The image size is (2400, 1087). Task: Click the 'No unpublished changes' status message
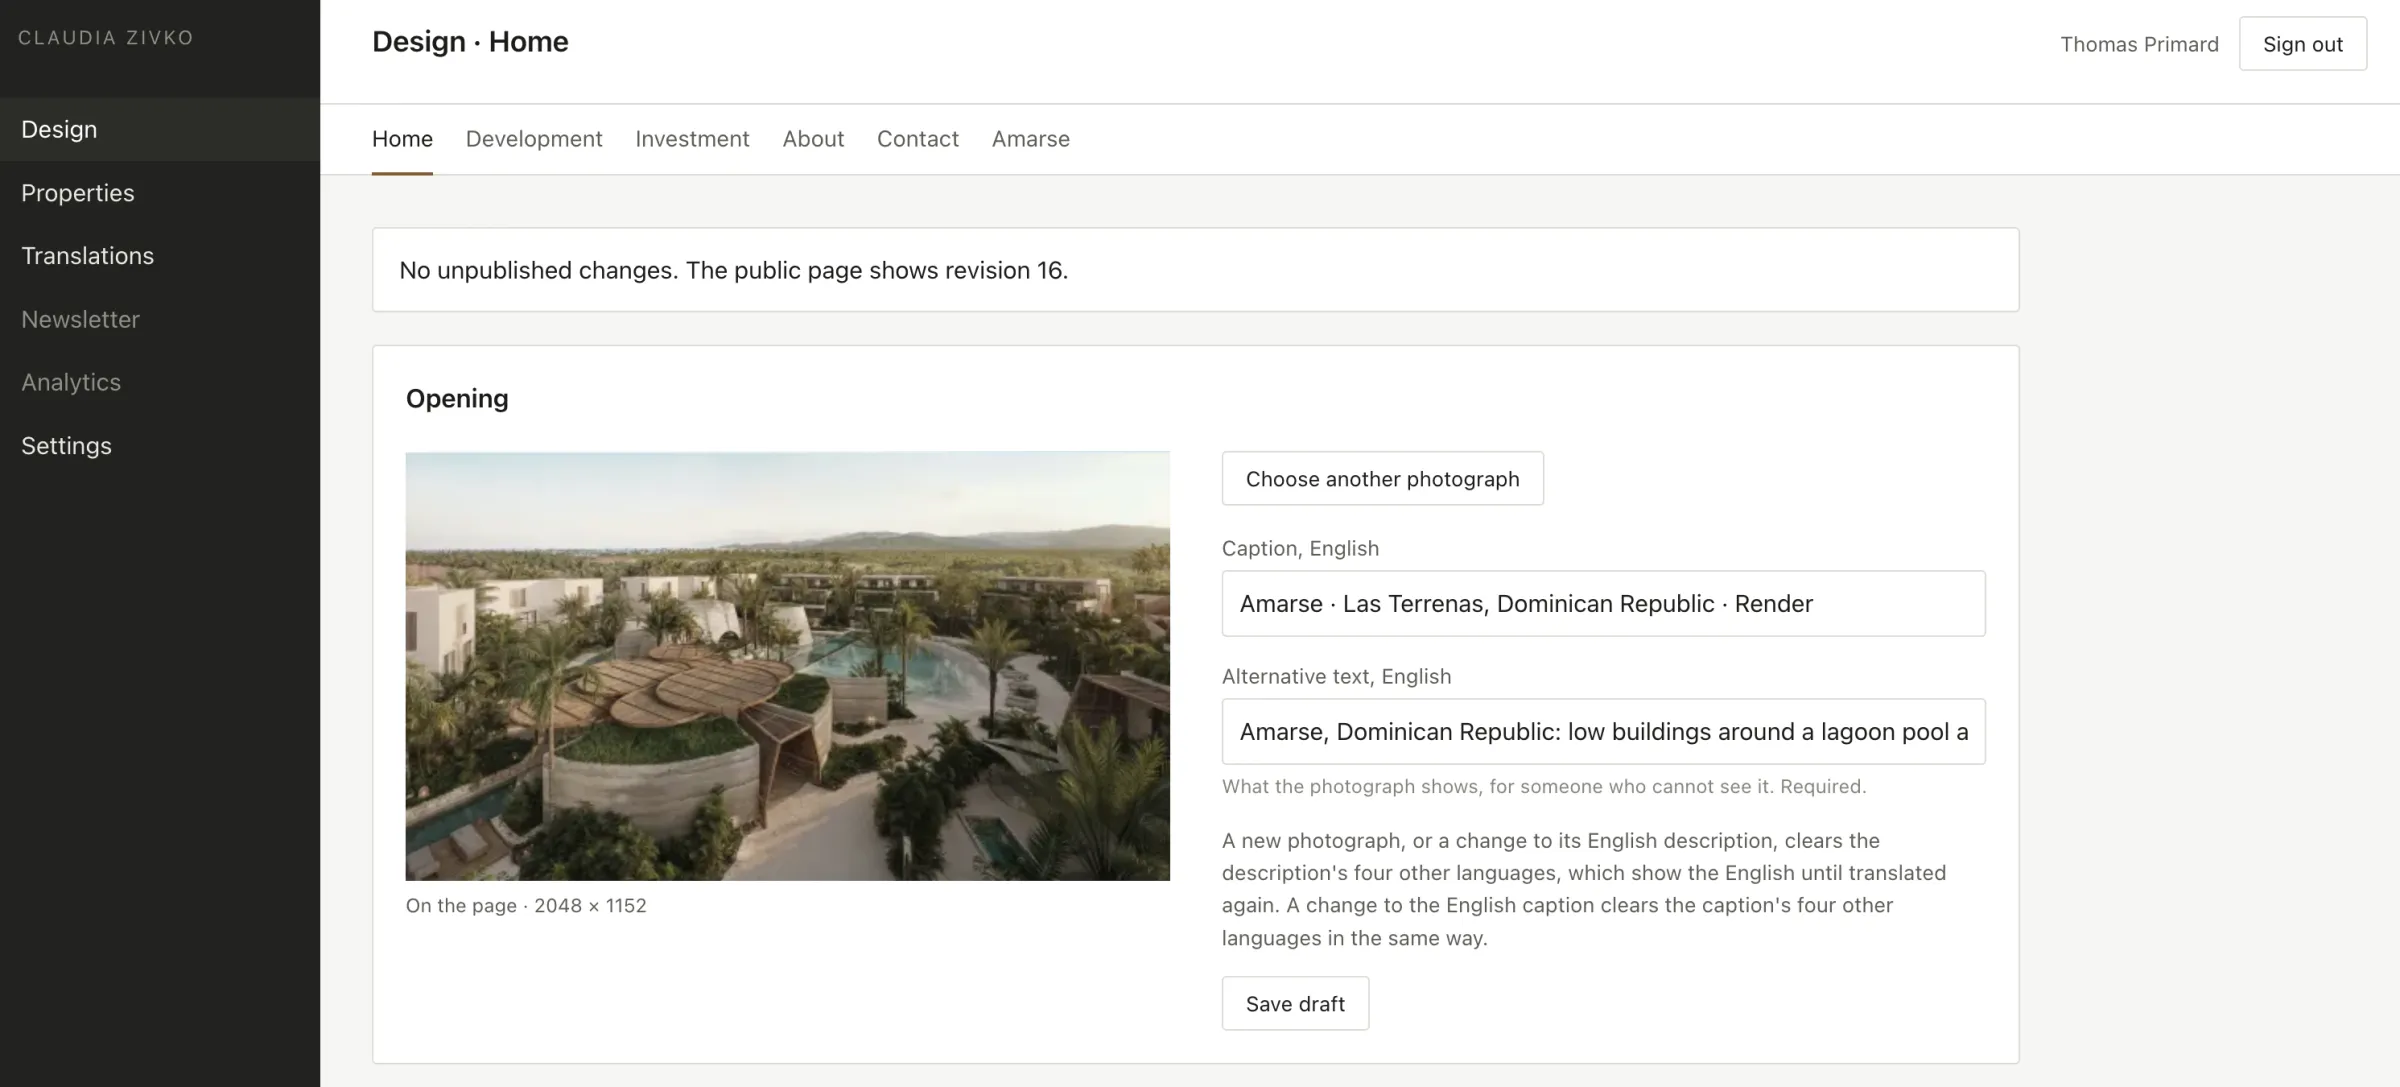coord(733,270)
